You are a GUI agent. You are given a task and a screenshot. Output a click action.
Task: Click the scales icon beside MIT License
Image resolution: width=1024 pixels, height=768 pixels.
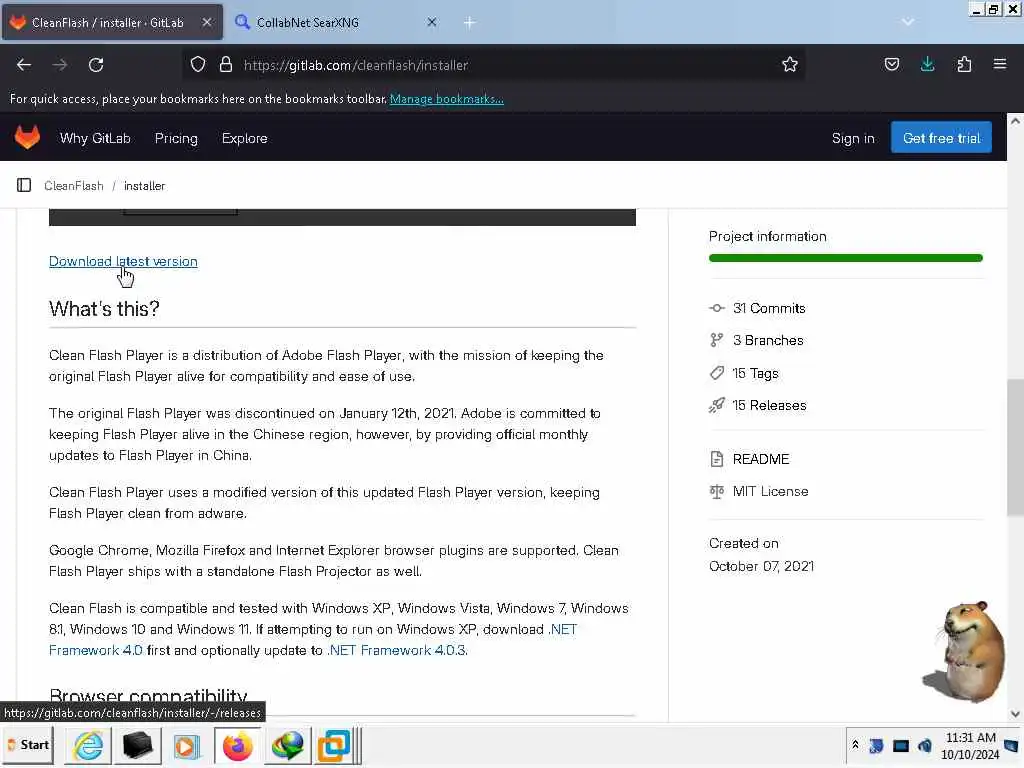[716, 491]
